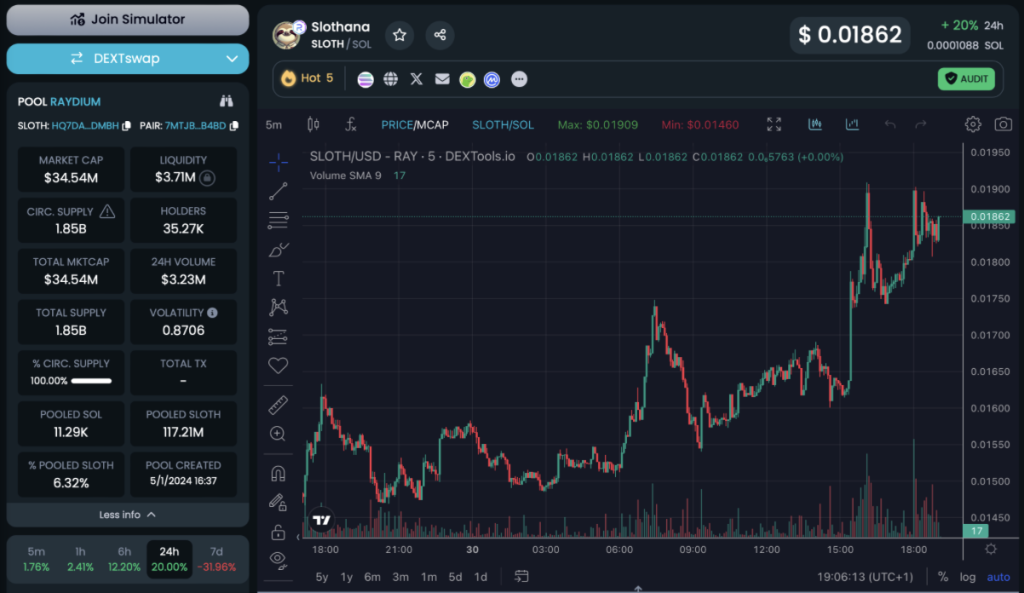This screenshot has height=593, width=1024.
Task: Open the forecasting position tools group
Action: (278, 336)
